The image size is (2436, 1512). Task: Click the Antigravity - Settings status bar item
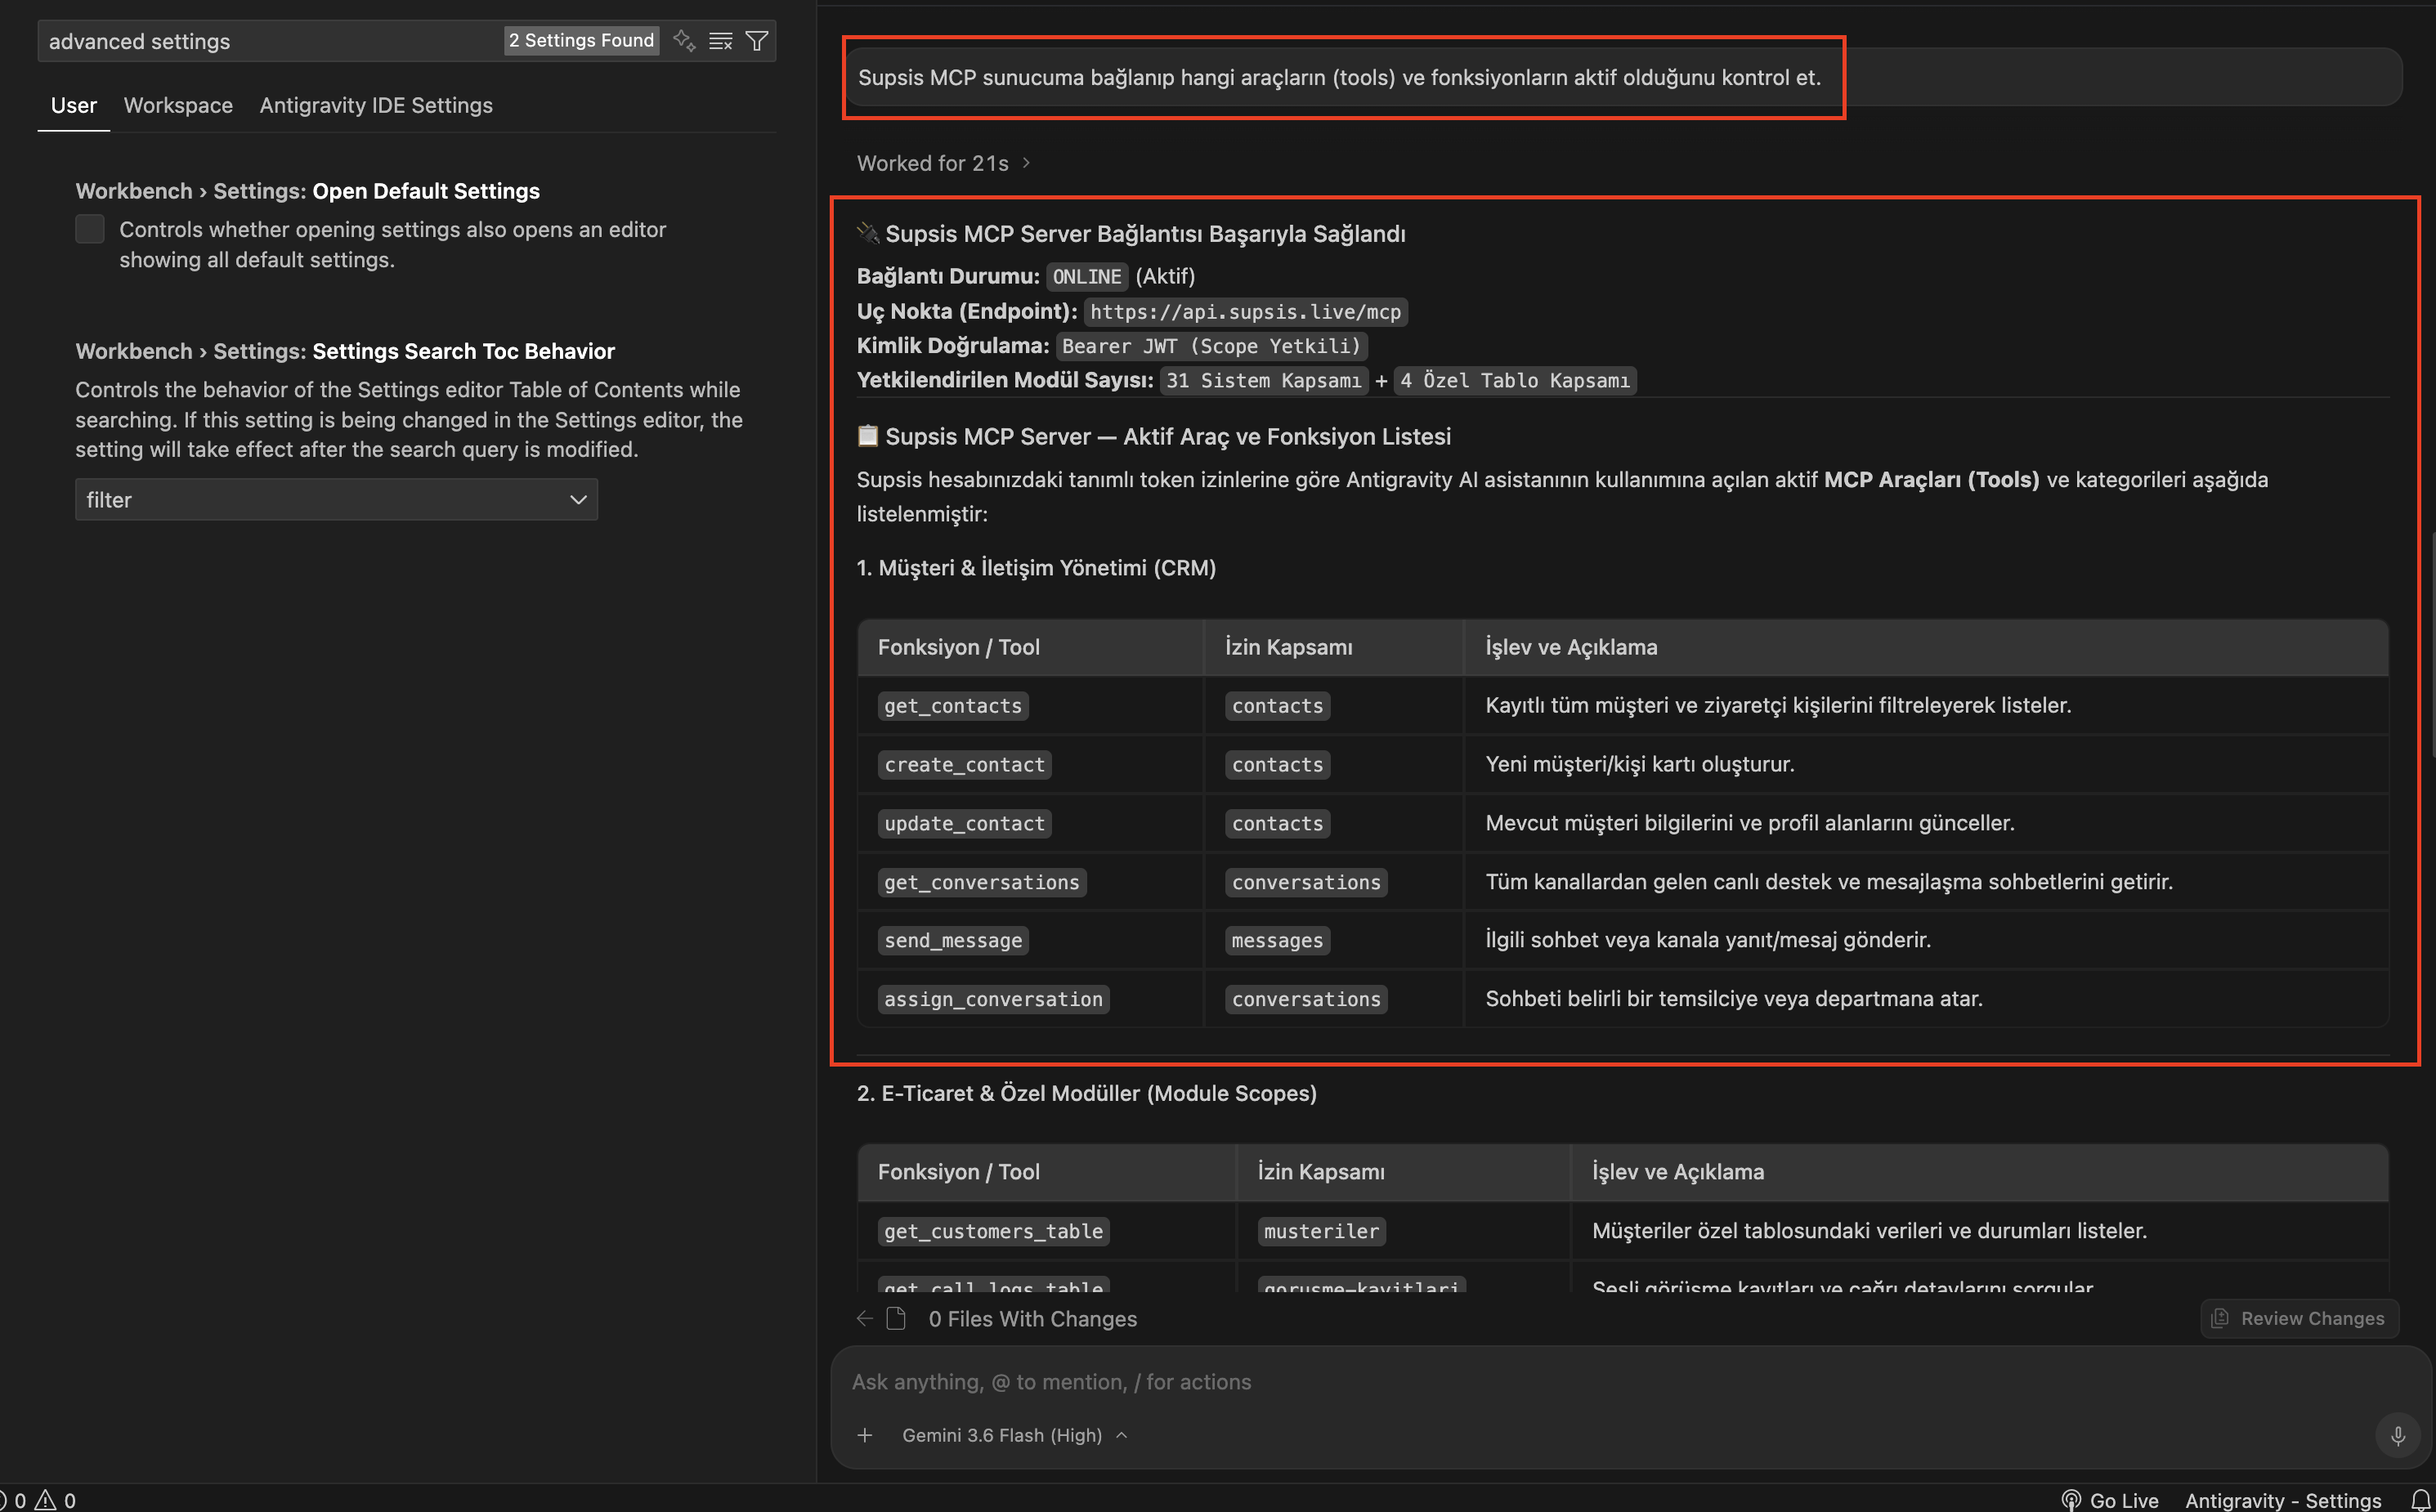2283,1500
